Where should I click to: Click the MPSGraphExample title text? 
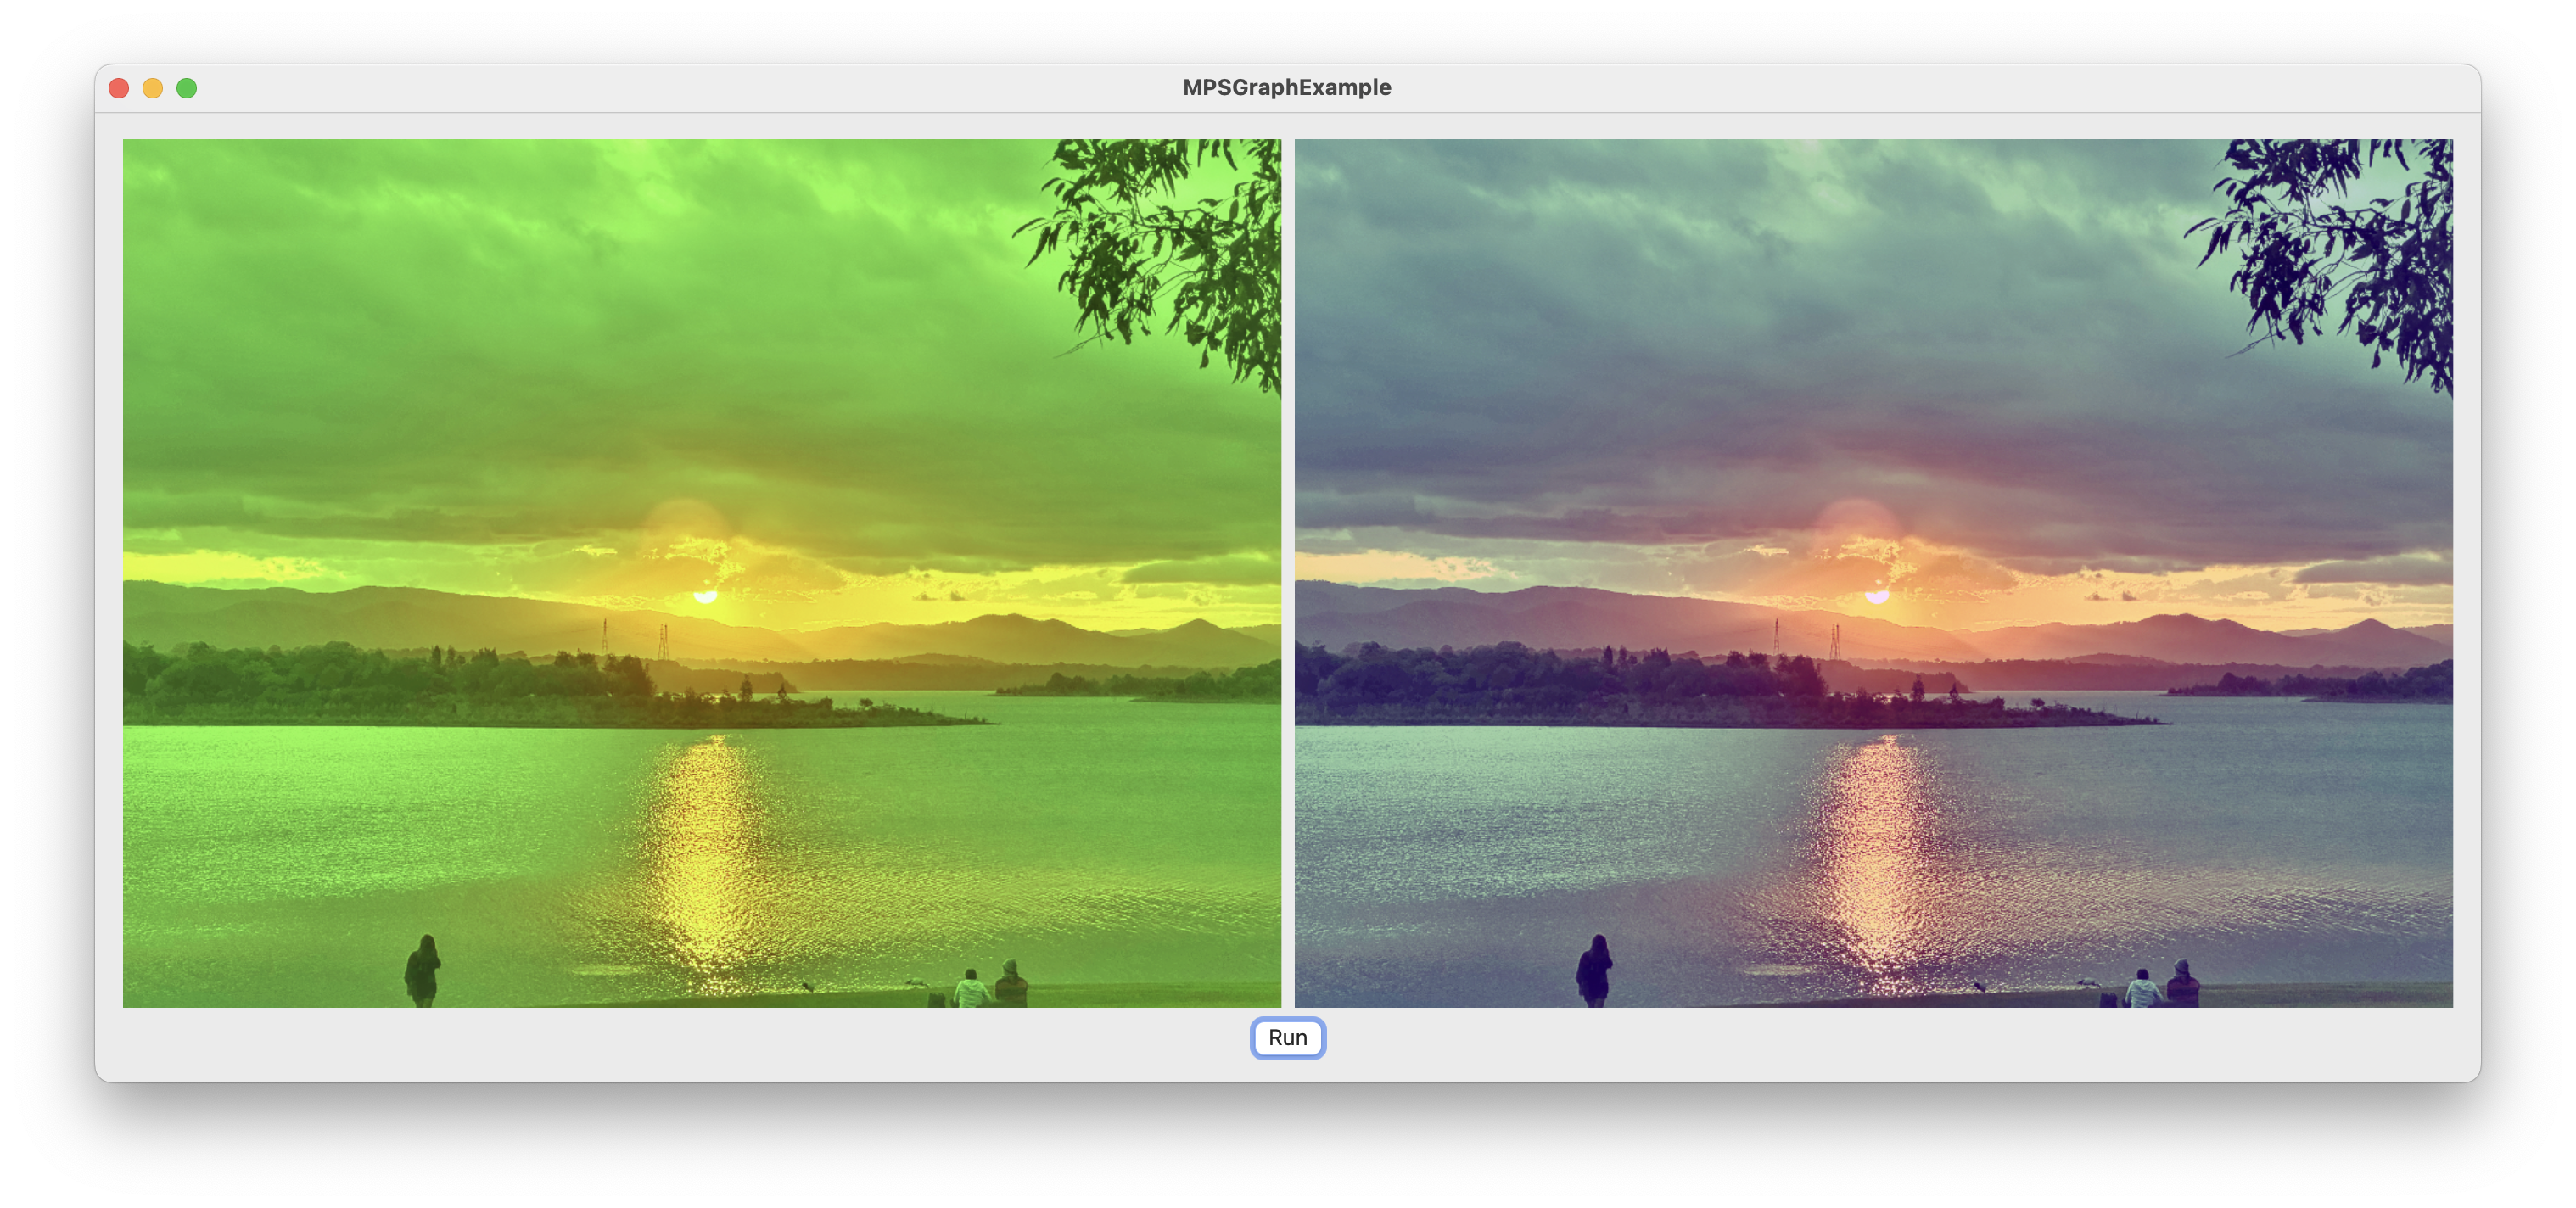1286,87
